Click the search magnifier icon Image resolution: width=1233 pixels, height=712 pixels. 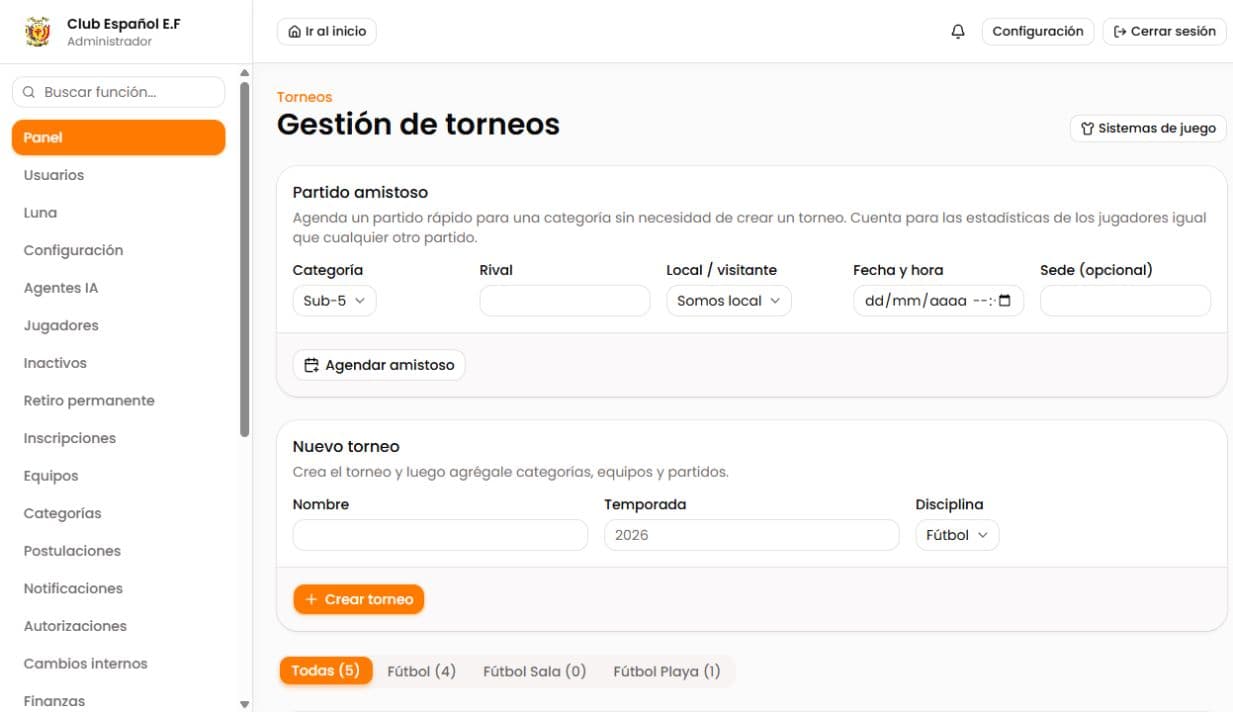tap(29, 92)
